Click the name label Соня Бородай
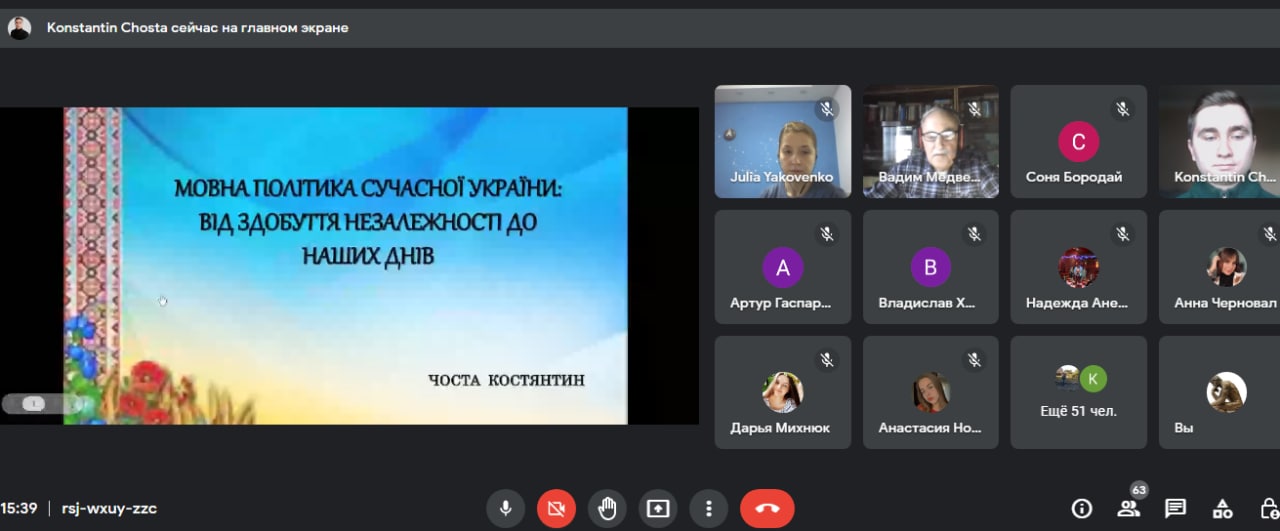The image size is (1280, 531). click(1074, 177)
